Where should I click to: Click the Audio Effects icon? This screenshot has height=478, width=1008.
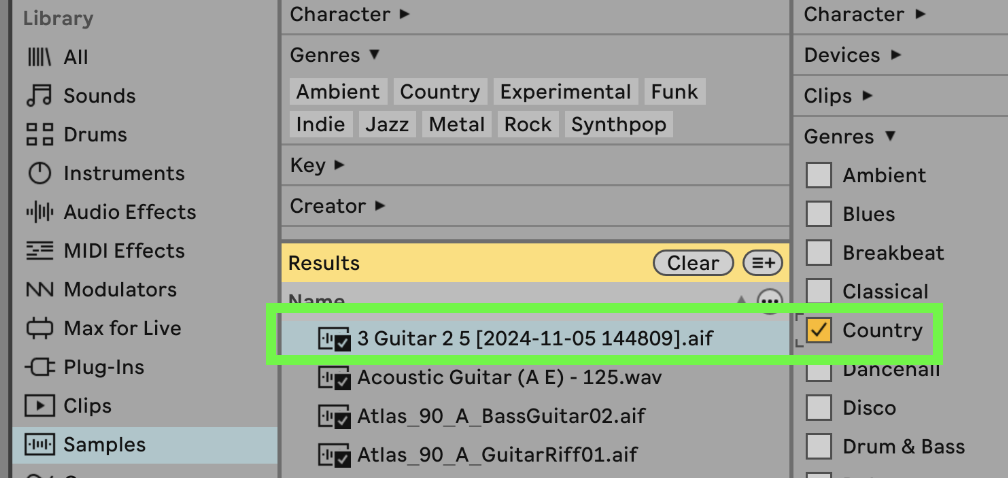coord(39,212)
